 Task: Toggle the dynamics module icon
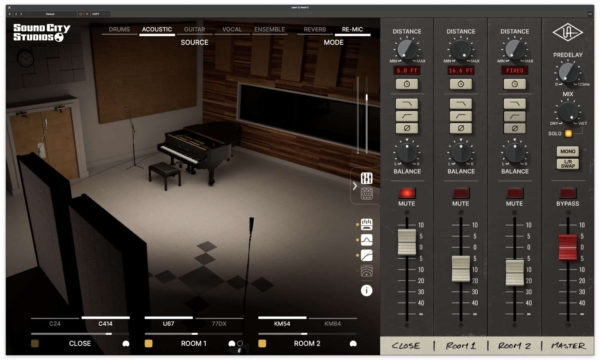pos(367,224)
